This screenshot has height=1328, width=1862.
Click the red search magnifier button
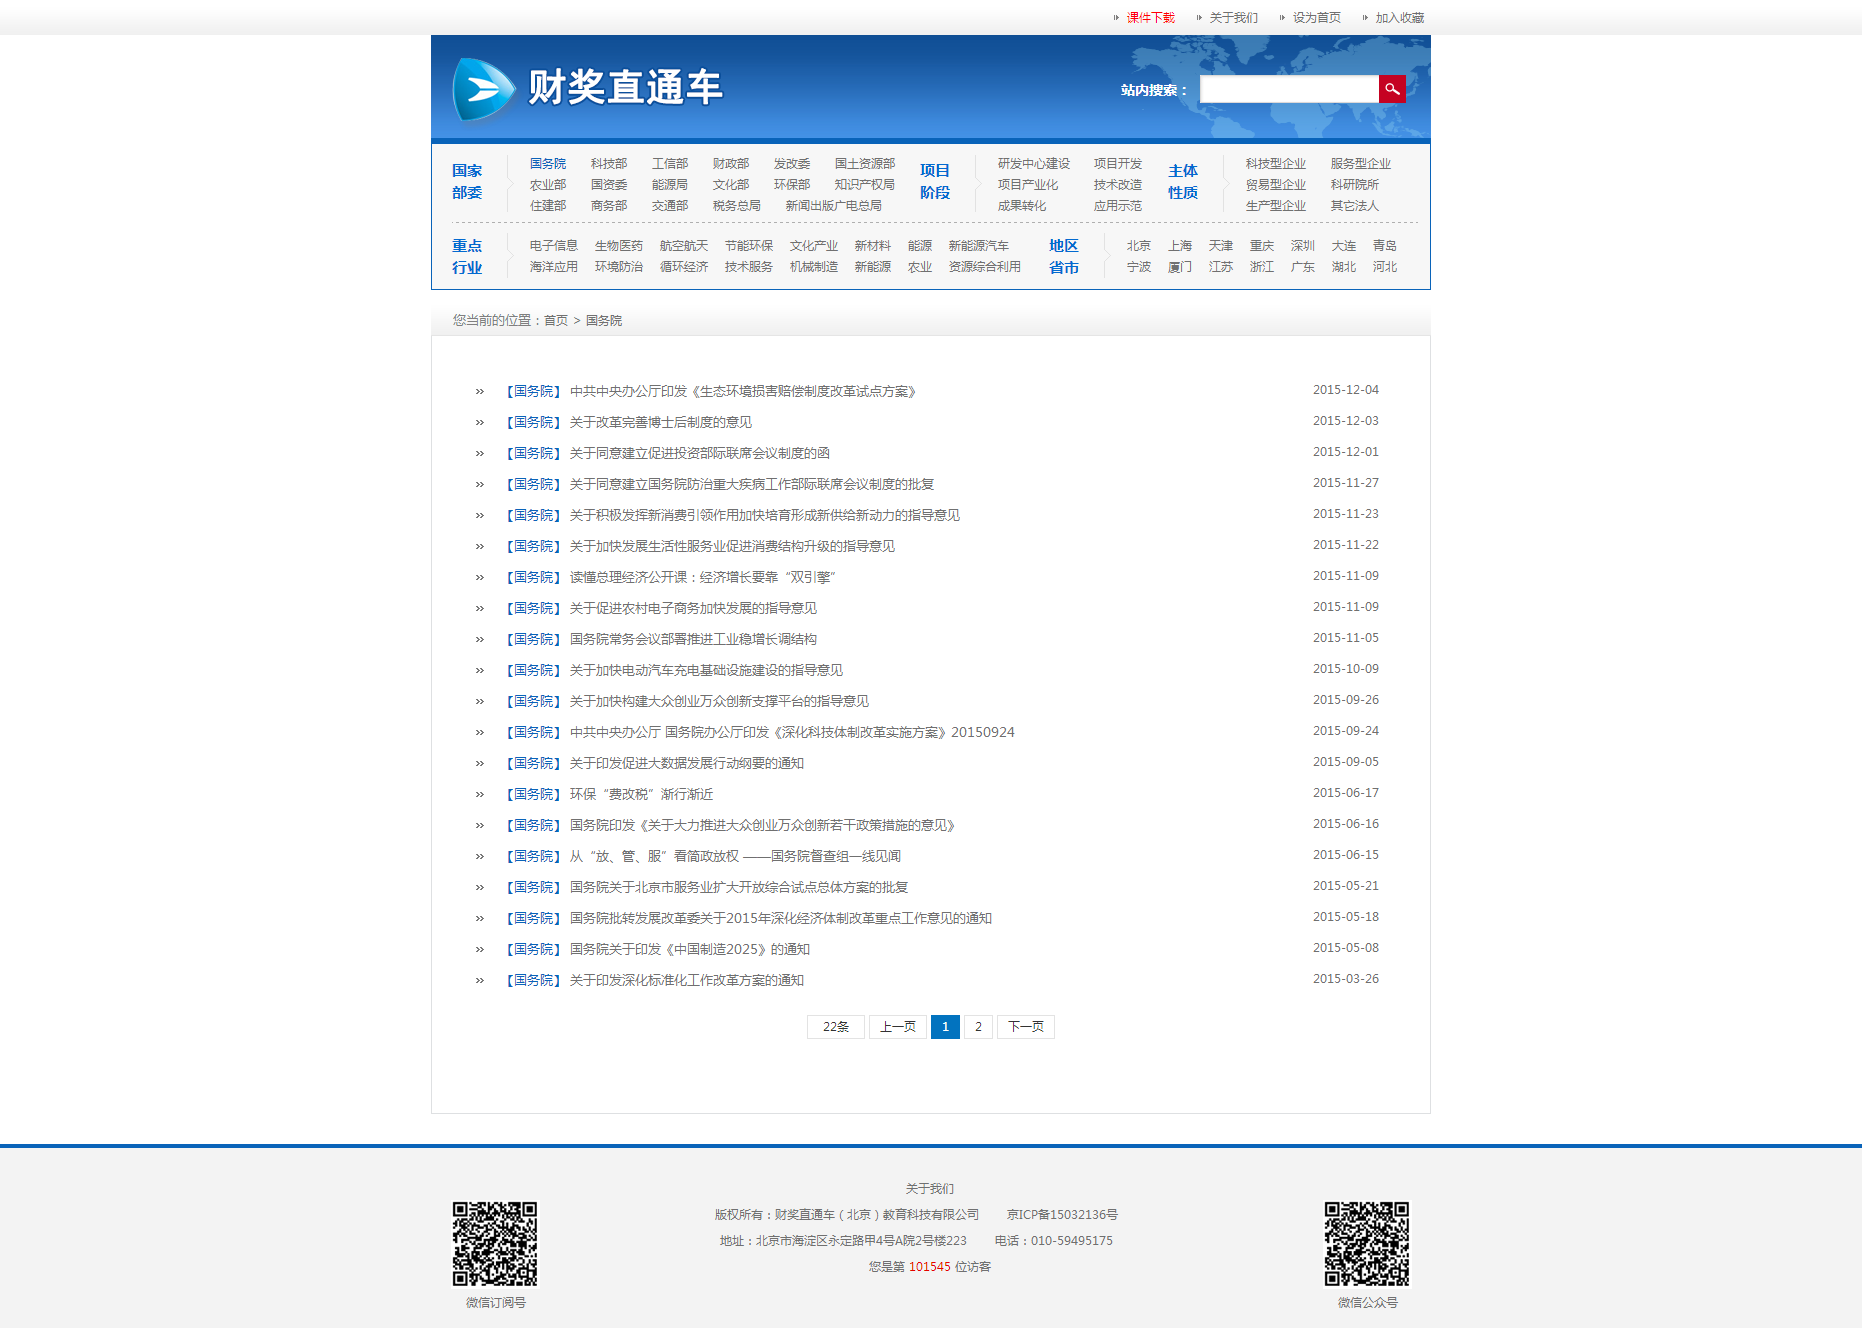tap(1391, 89)
